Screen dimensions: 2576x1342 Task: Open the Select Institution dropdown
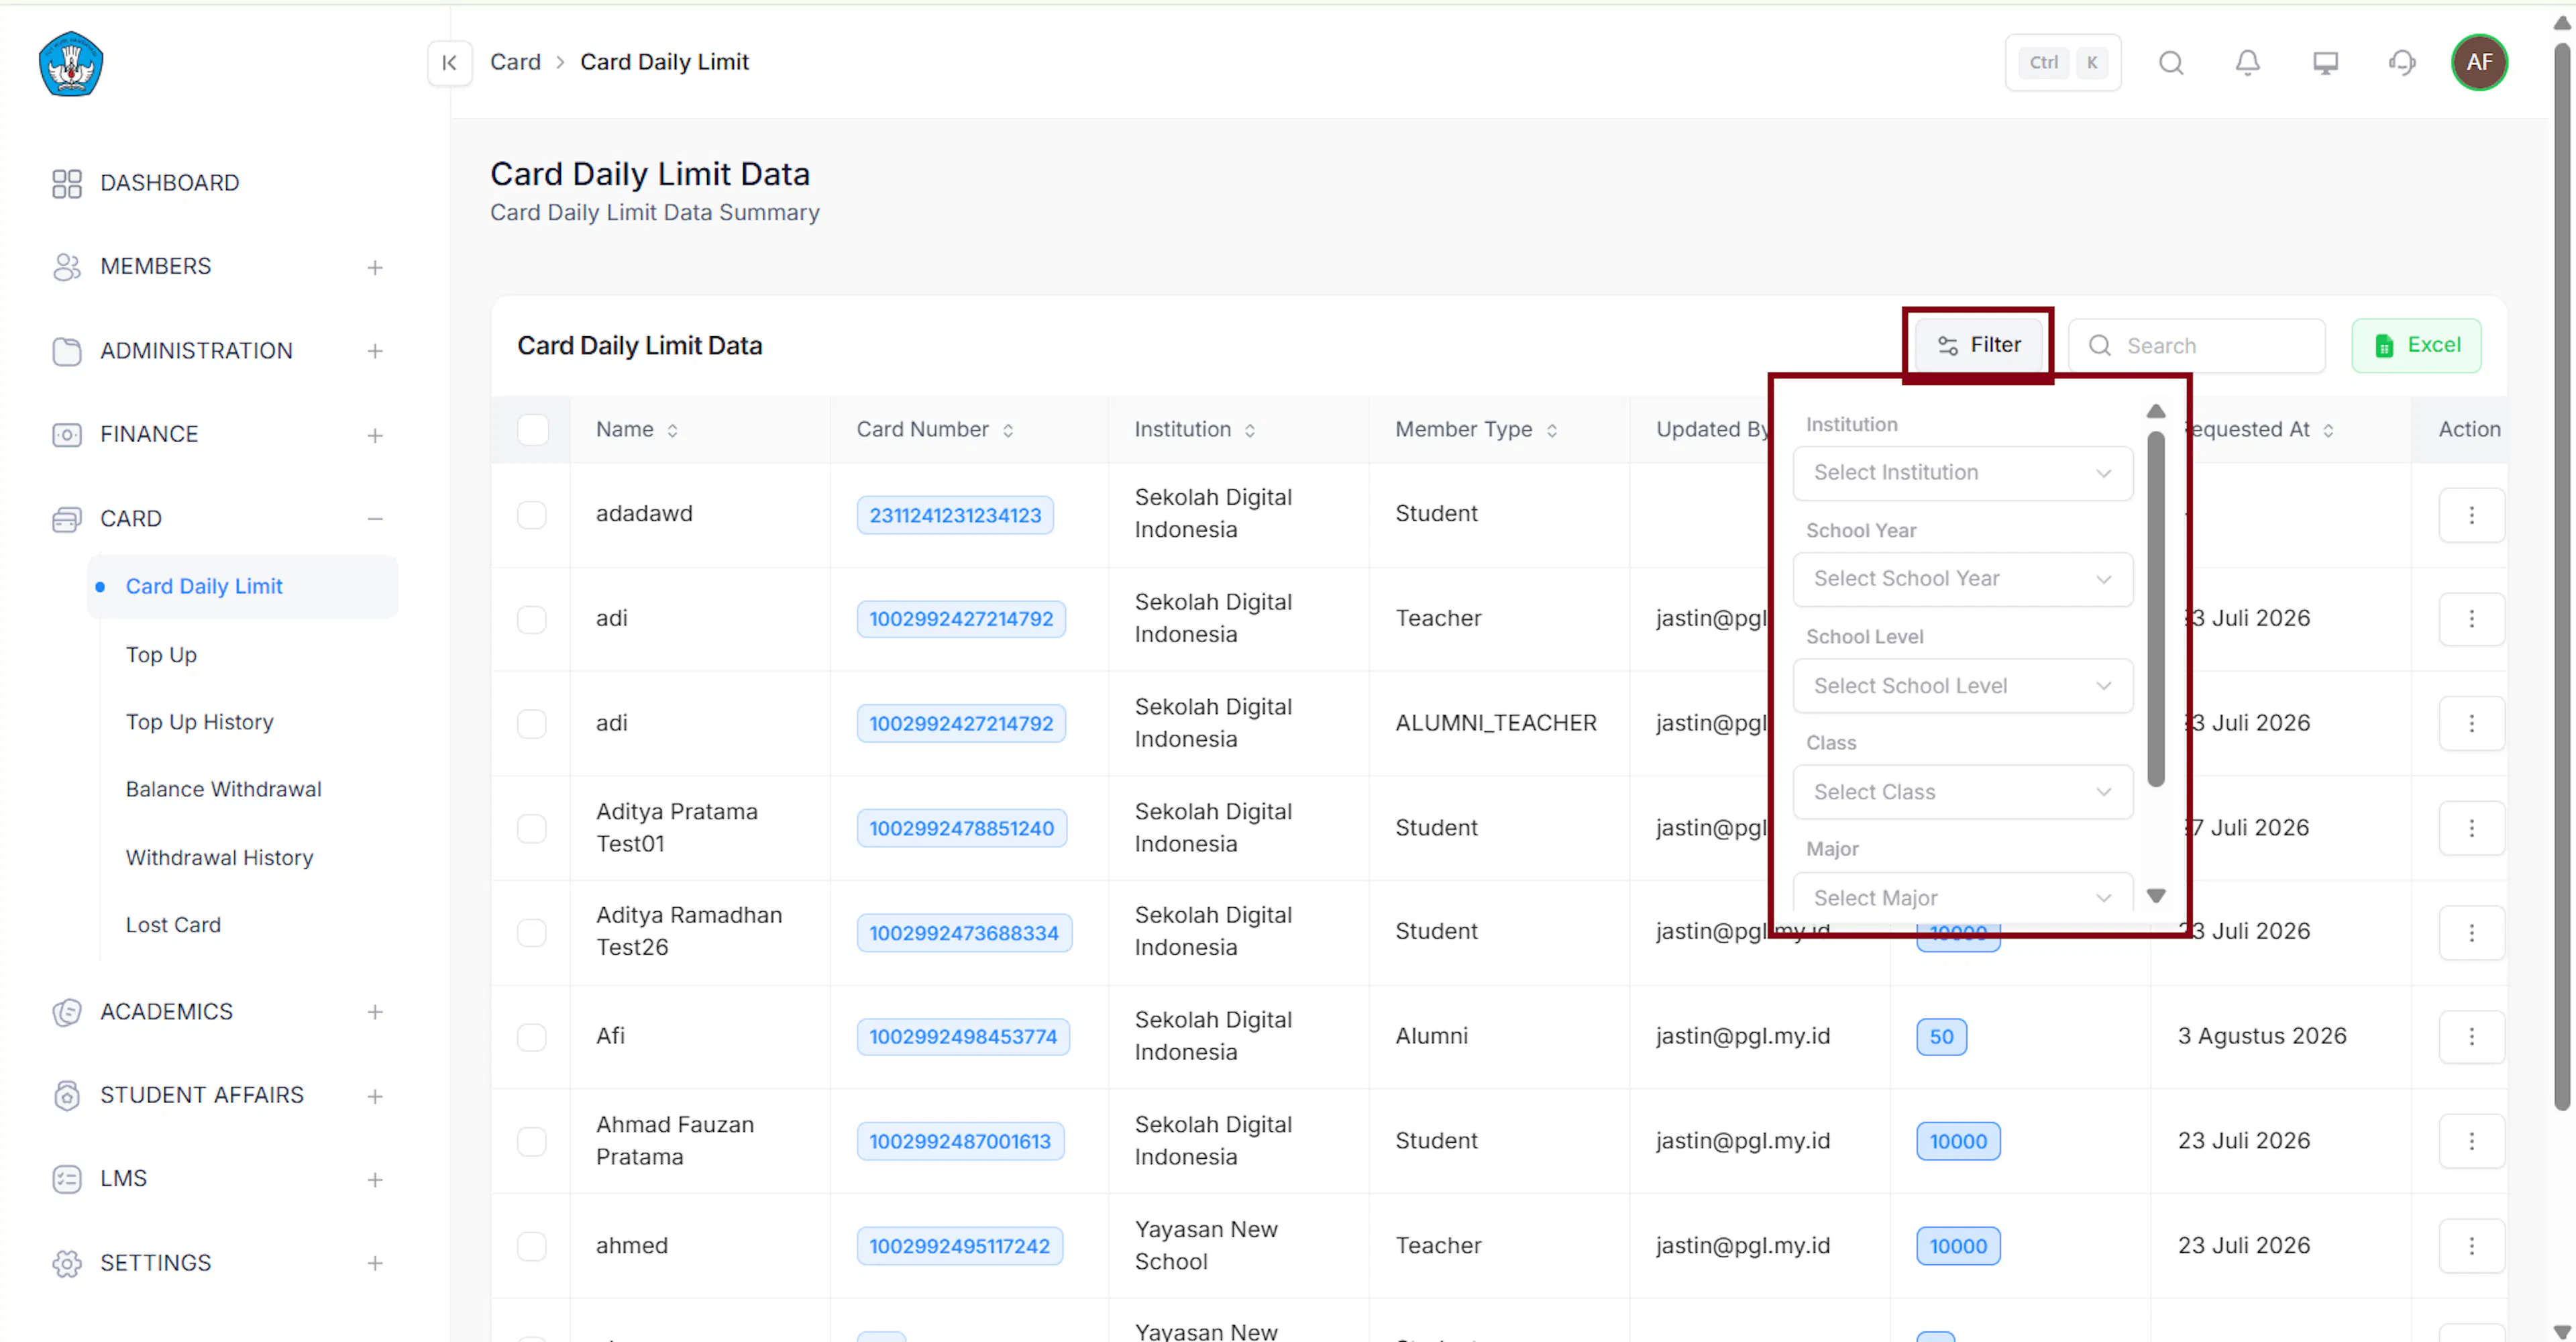pos(1962,473)
